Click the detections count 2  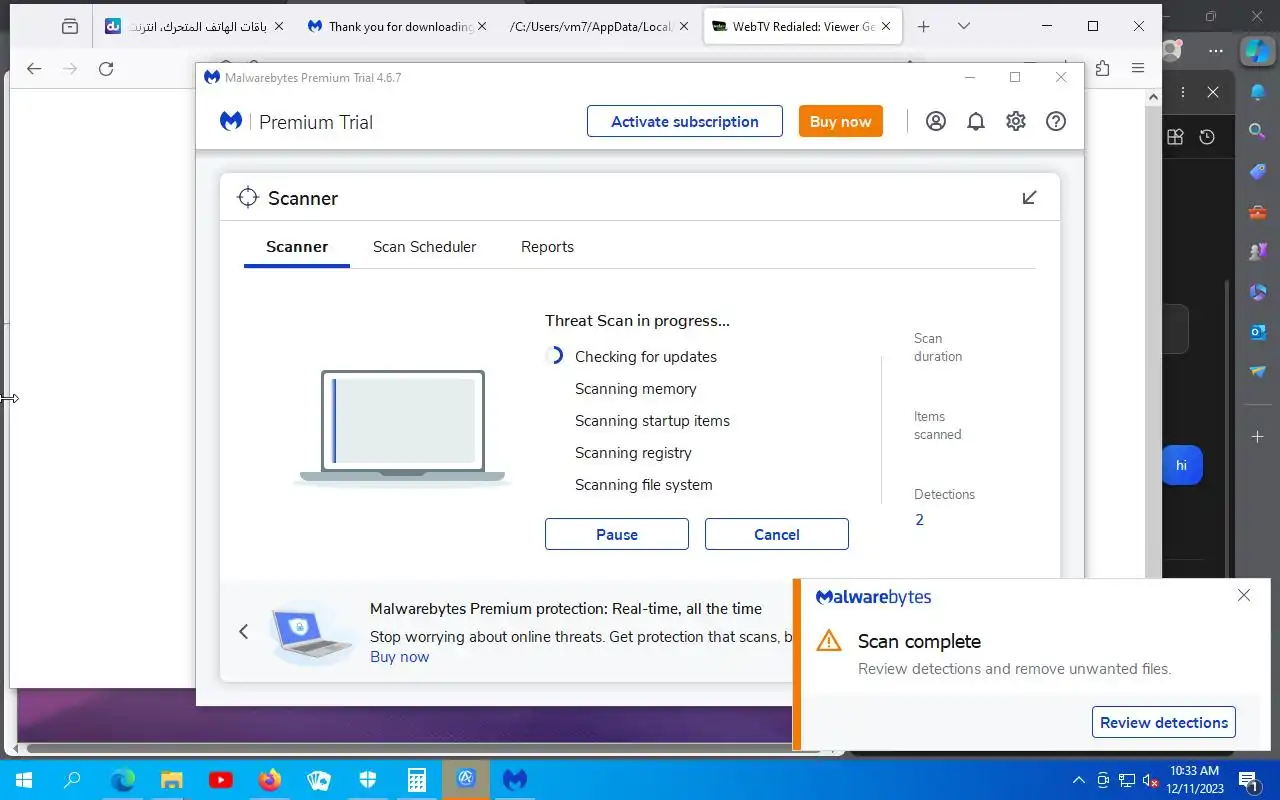919,520
